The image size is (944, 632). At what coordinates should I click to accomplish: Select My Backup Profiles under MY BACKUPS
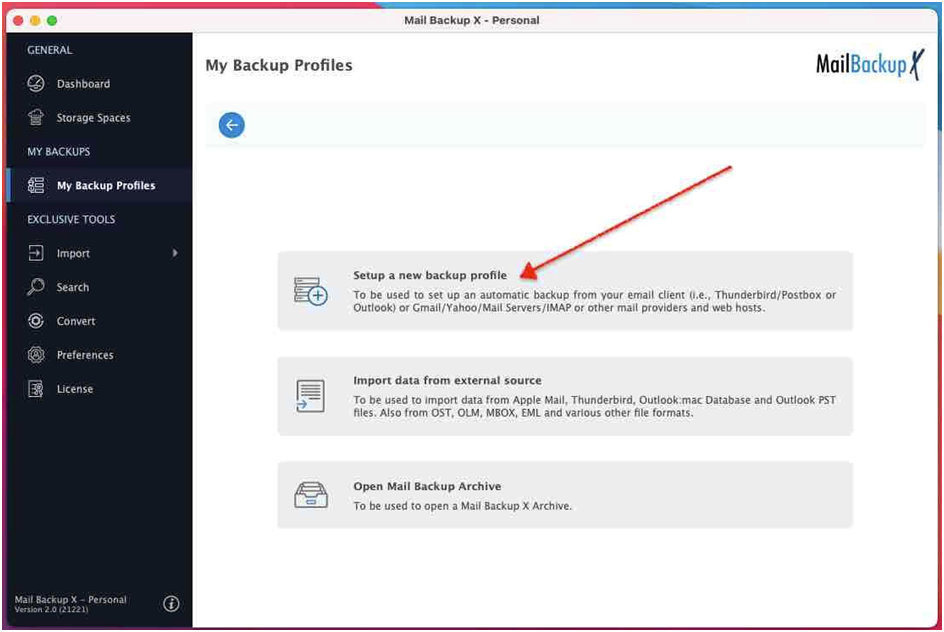point(104,185)
